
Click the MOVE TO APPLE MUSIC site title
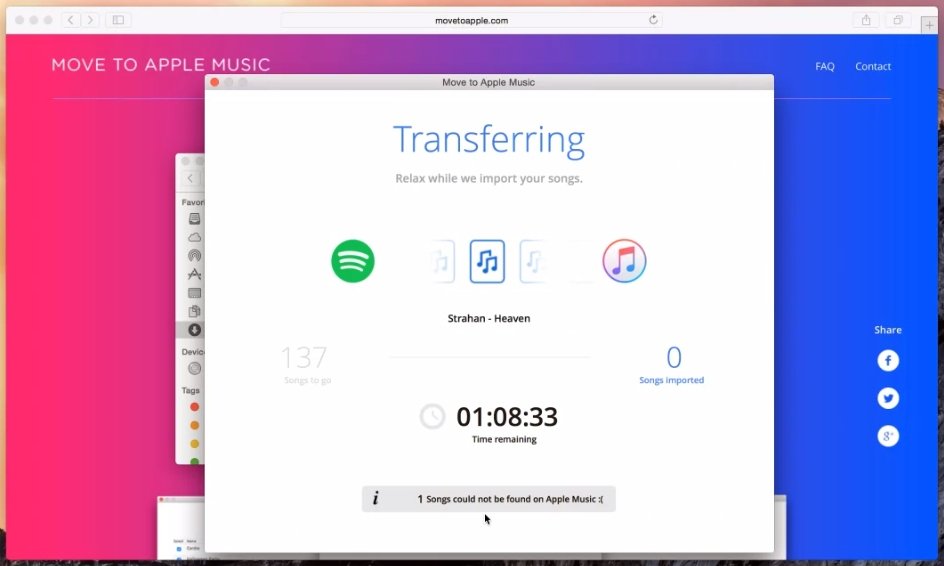[161, 64]
